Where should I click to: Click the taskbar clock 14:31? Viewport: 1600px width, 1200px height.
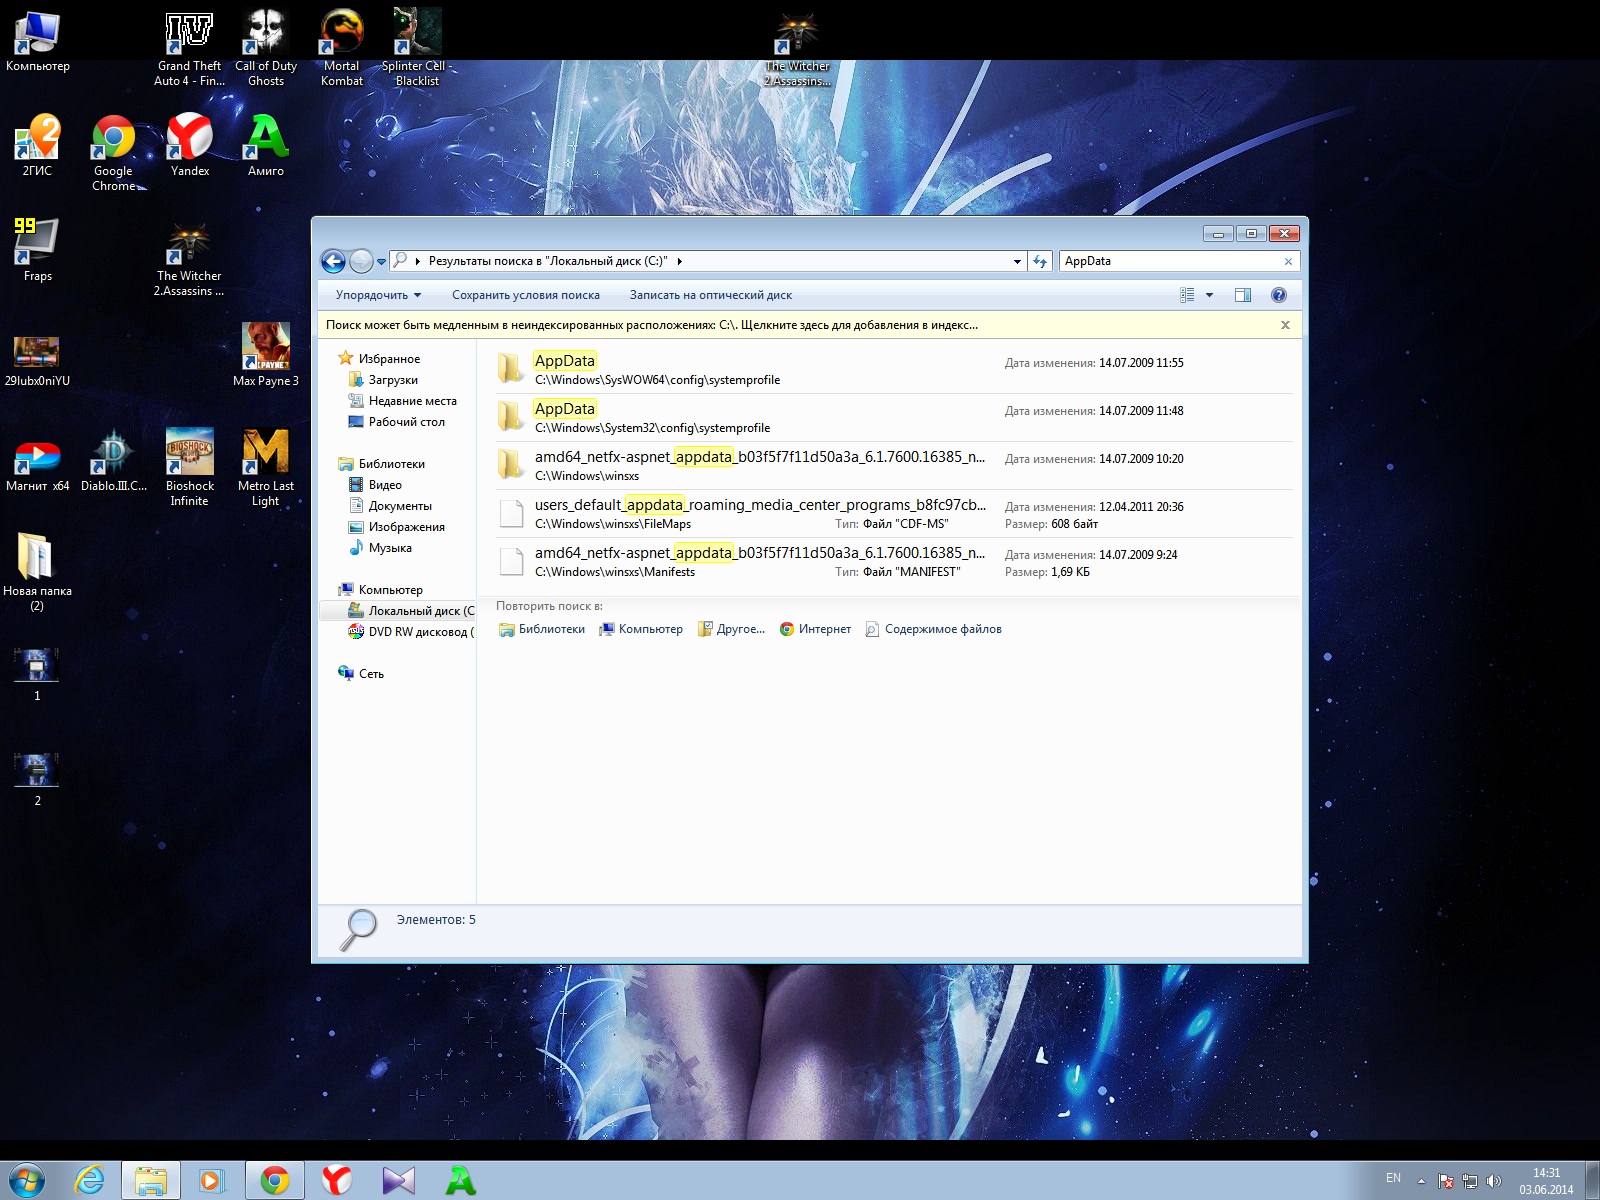point(1546,1181)
